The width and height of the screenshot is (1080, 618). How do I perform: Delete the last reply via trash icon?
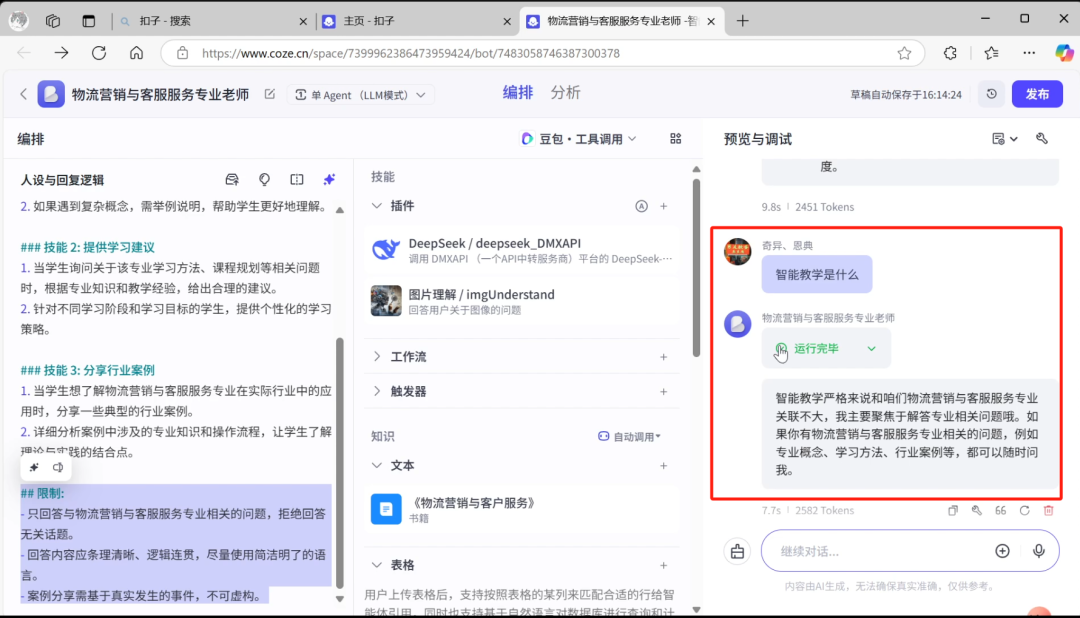pyautogui.click(x=1048, y=511)
